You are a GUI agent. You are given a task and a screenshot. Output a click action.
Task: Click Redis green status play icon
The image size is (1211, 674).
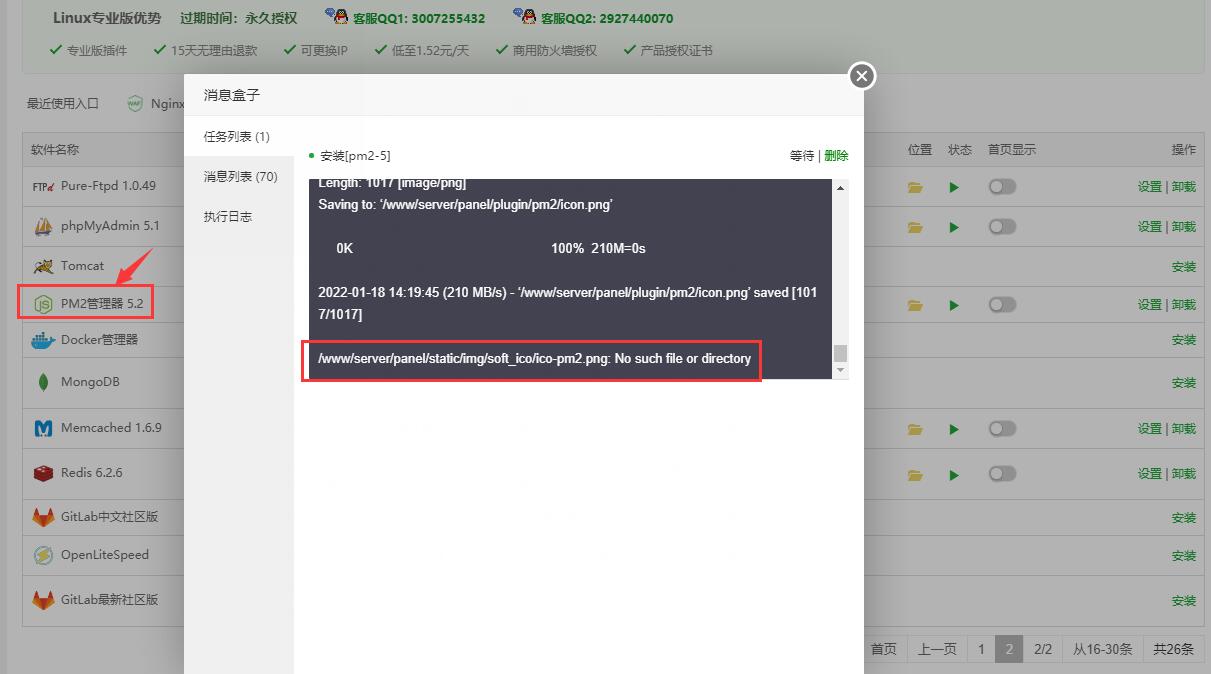point(954,474)
